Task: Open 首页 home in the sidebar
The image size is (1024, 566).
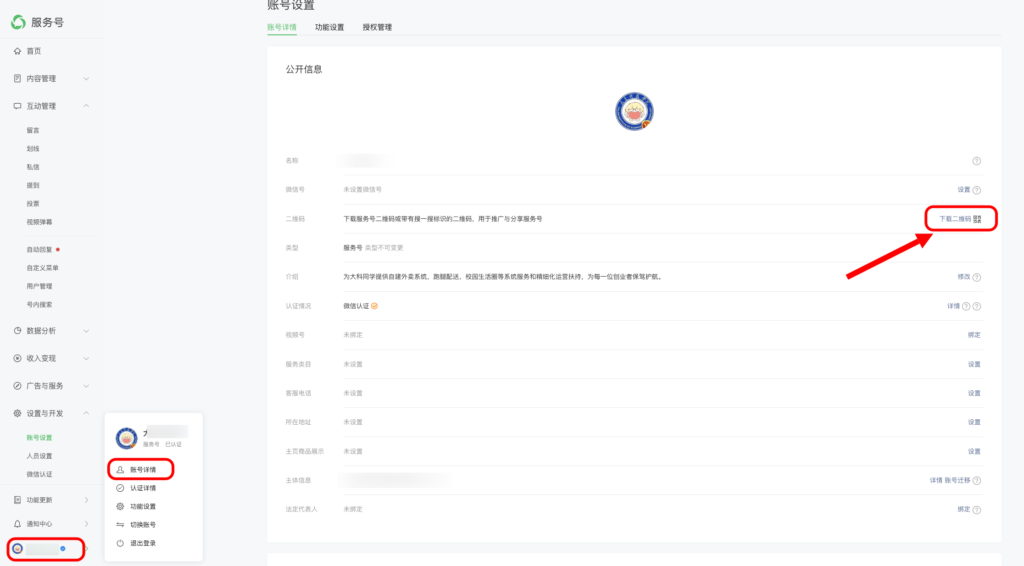Action: 34,51
